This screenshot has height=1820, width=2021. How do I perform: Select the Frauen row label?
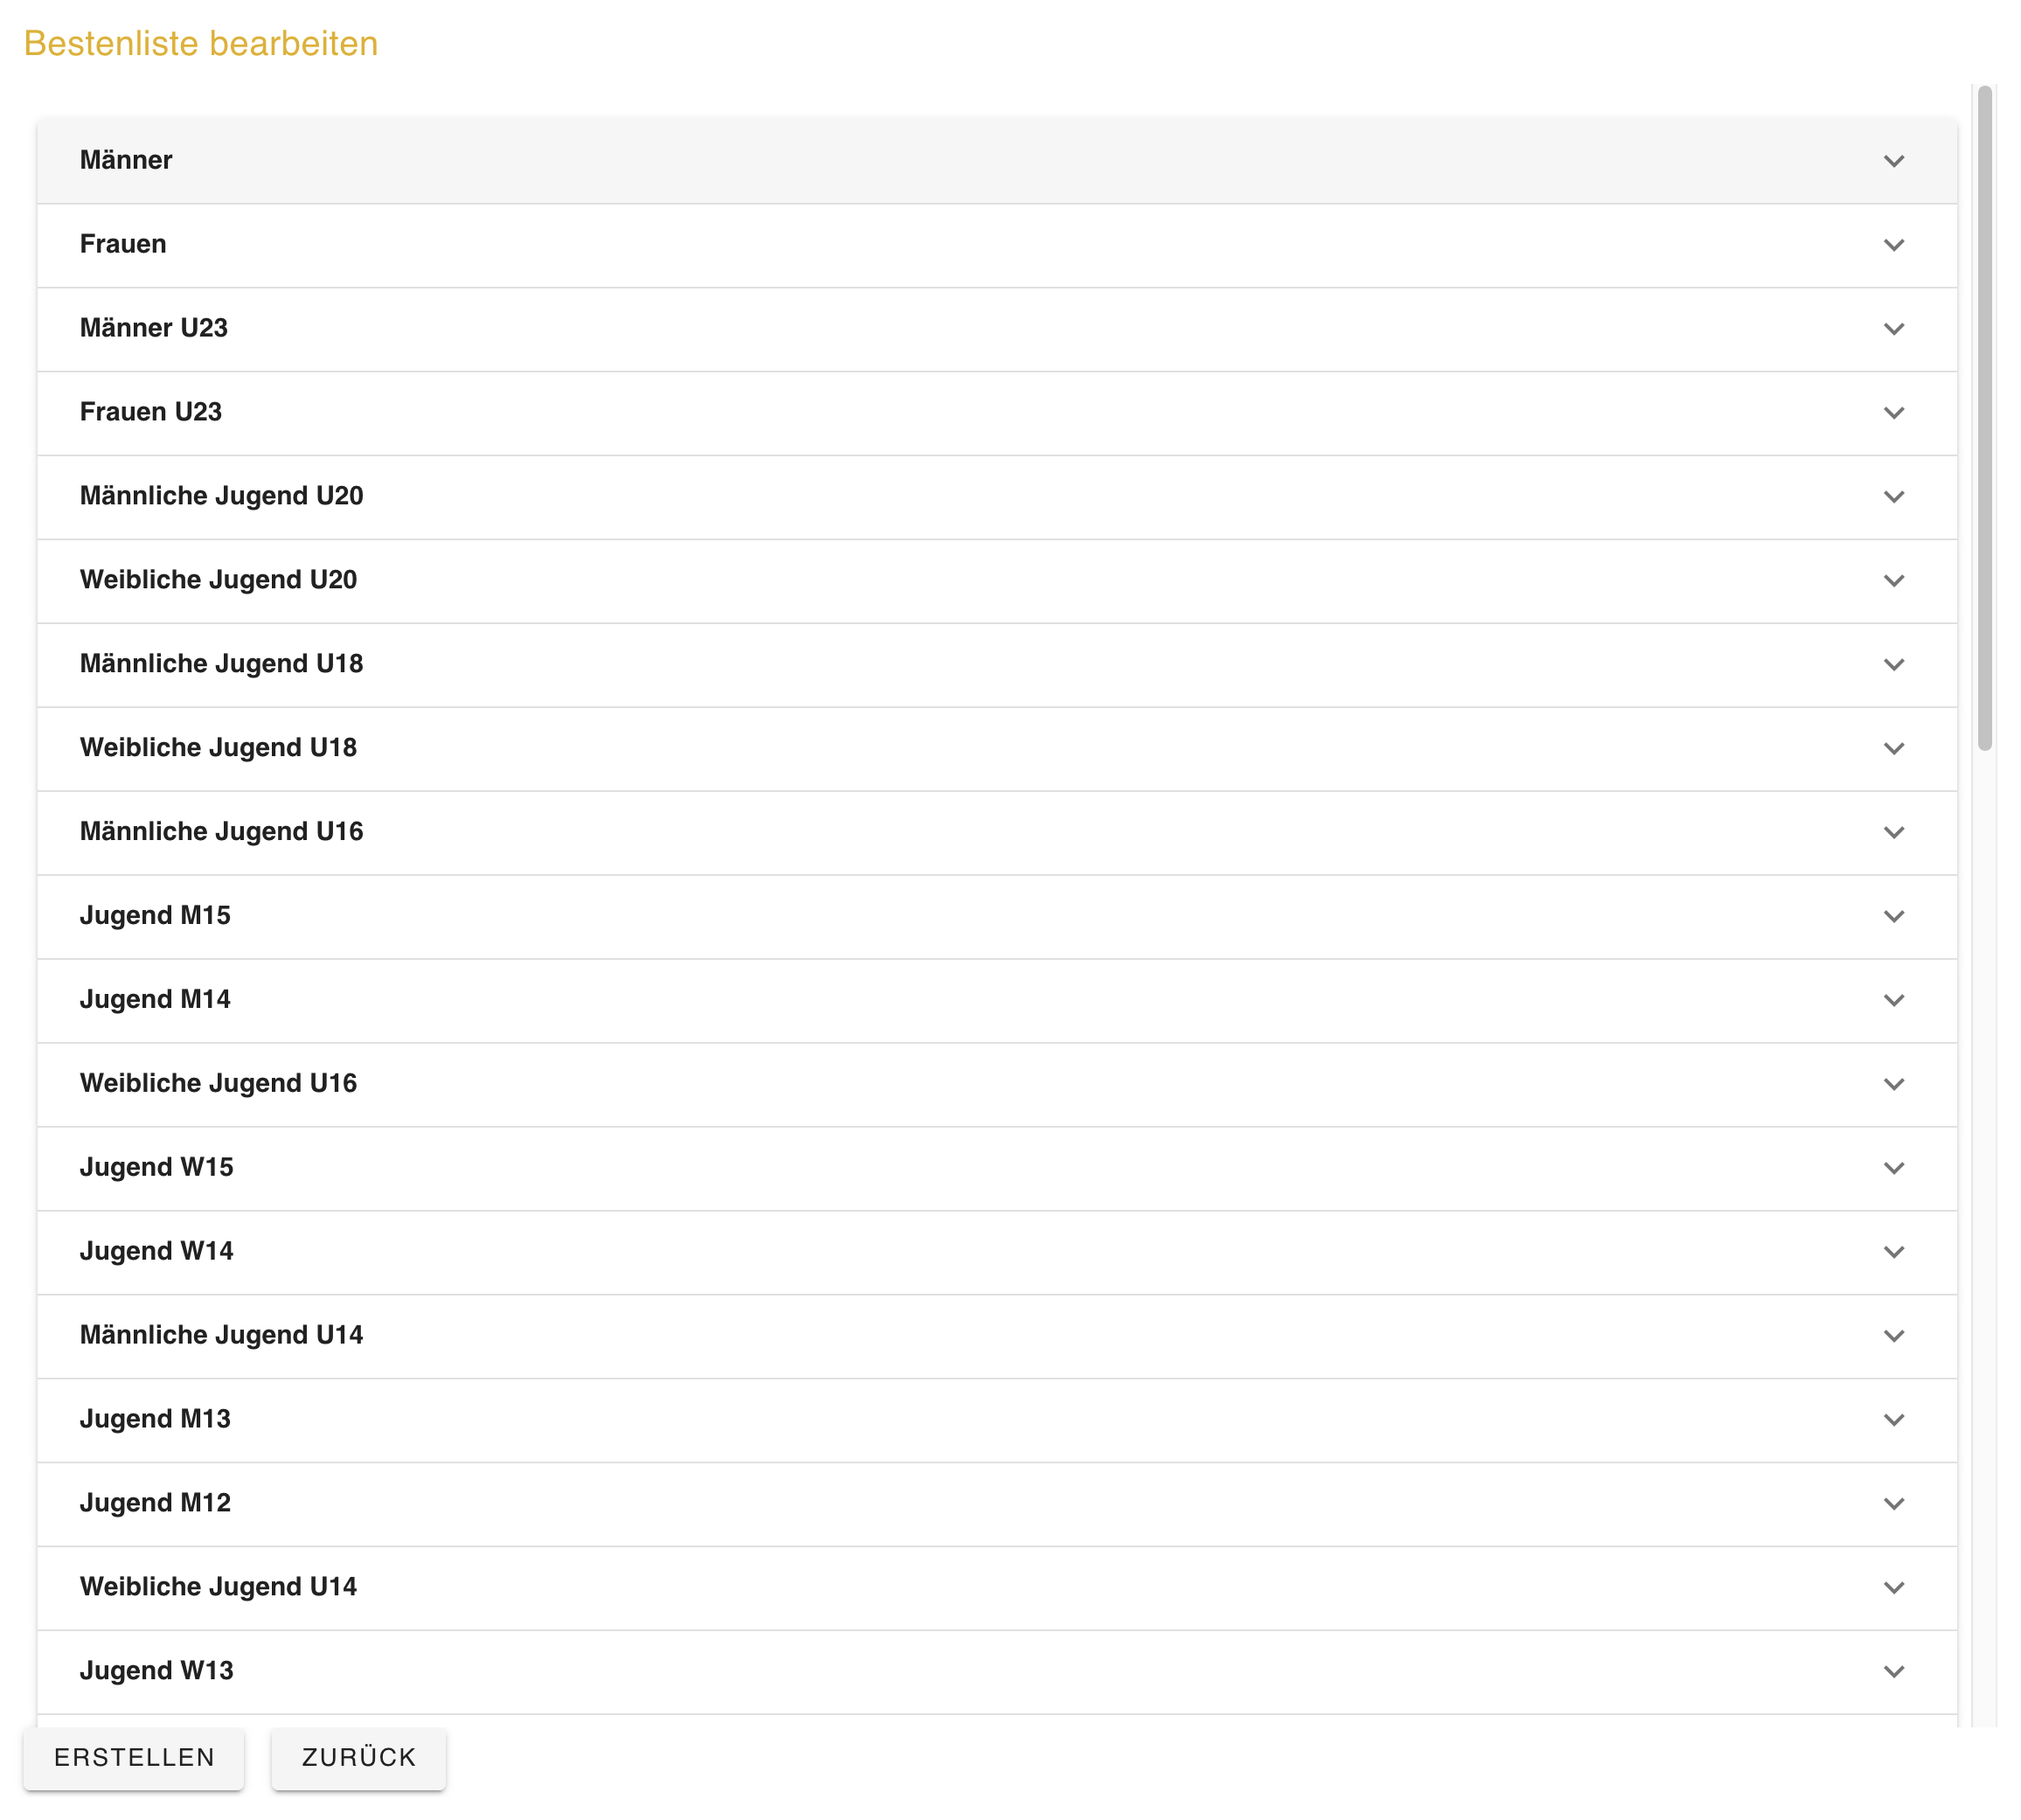click(123, 244)
